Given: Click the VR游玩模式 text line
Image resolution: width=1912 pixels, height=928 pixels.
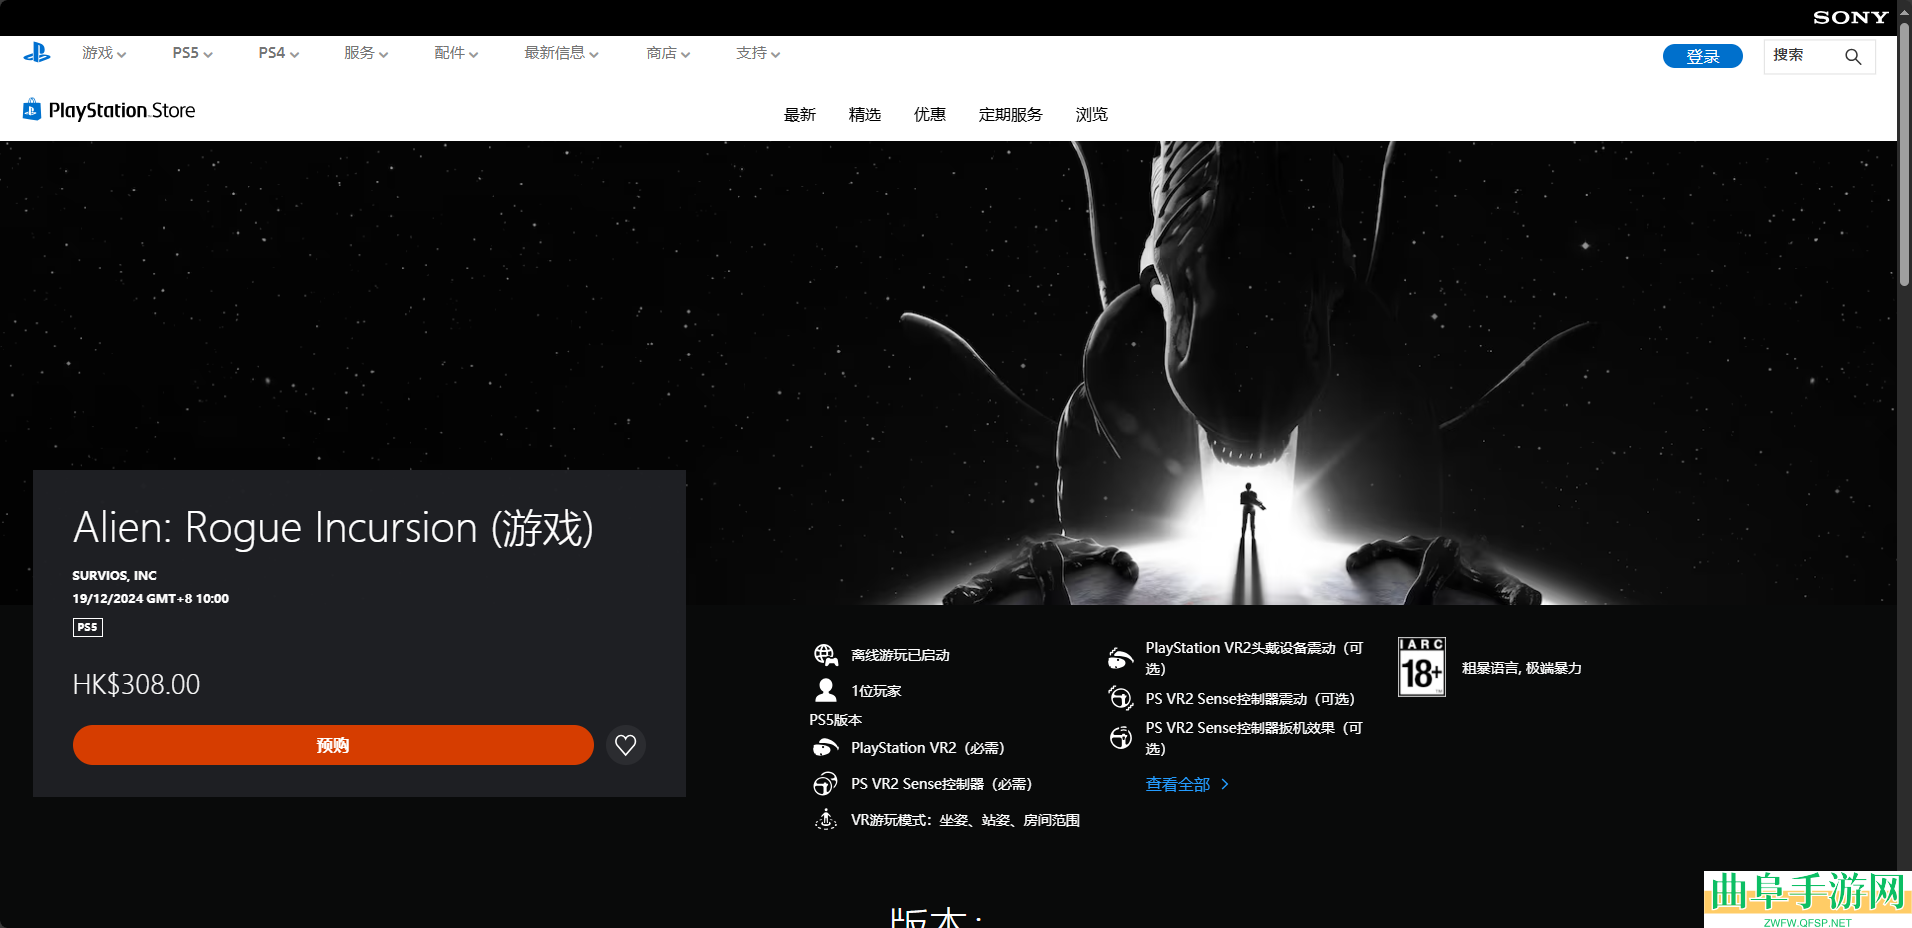Looking at the screenshot, I should tap(965, 820).
